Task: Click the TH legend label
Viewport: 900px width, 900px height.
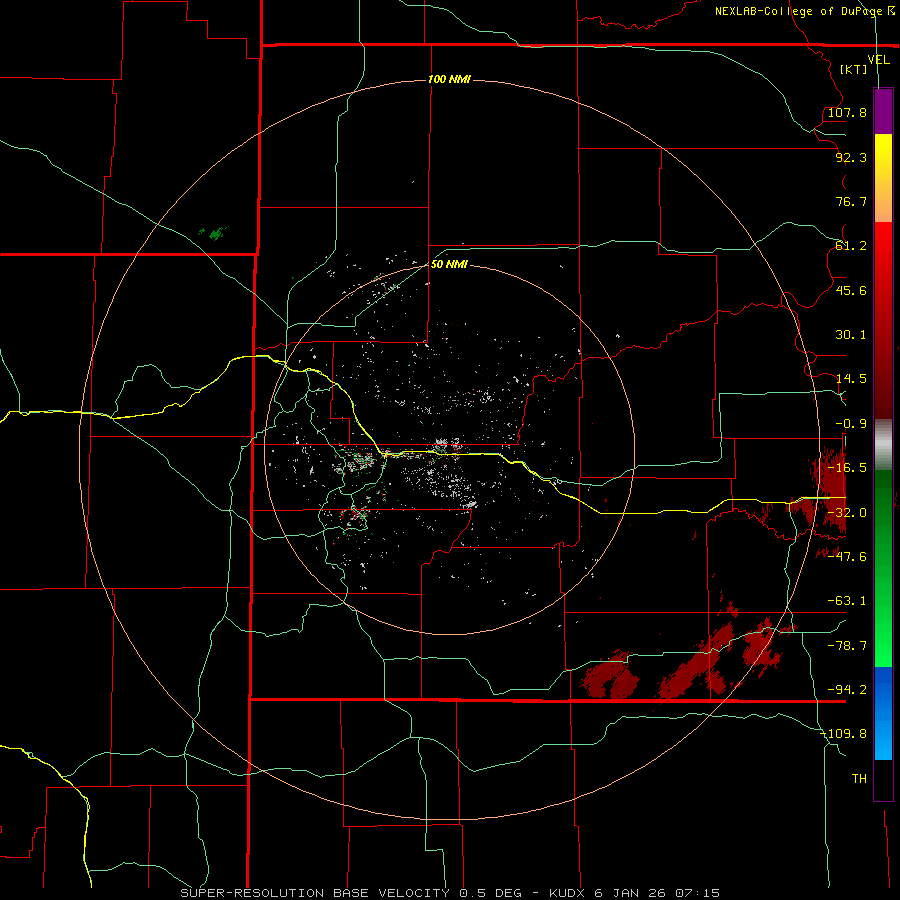Action: (x=859, y=779)
